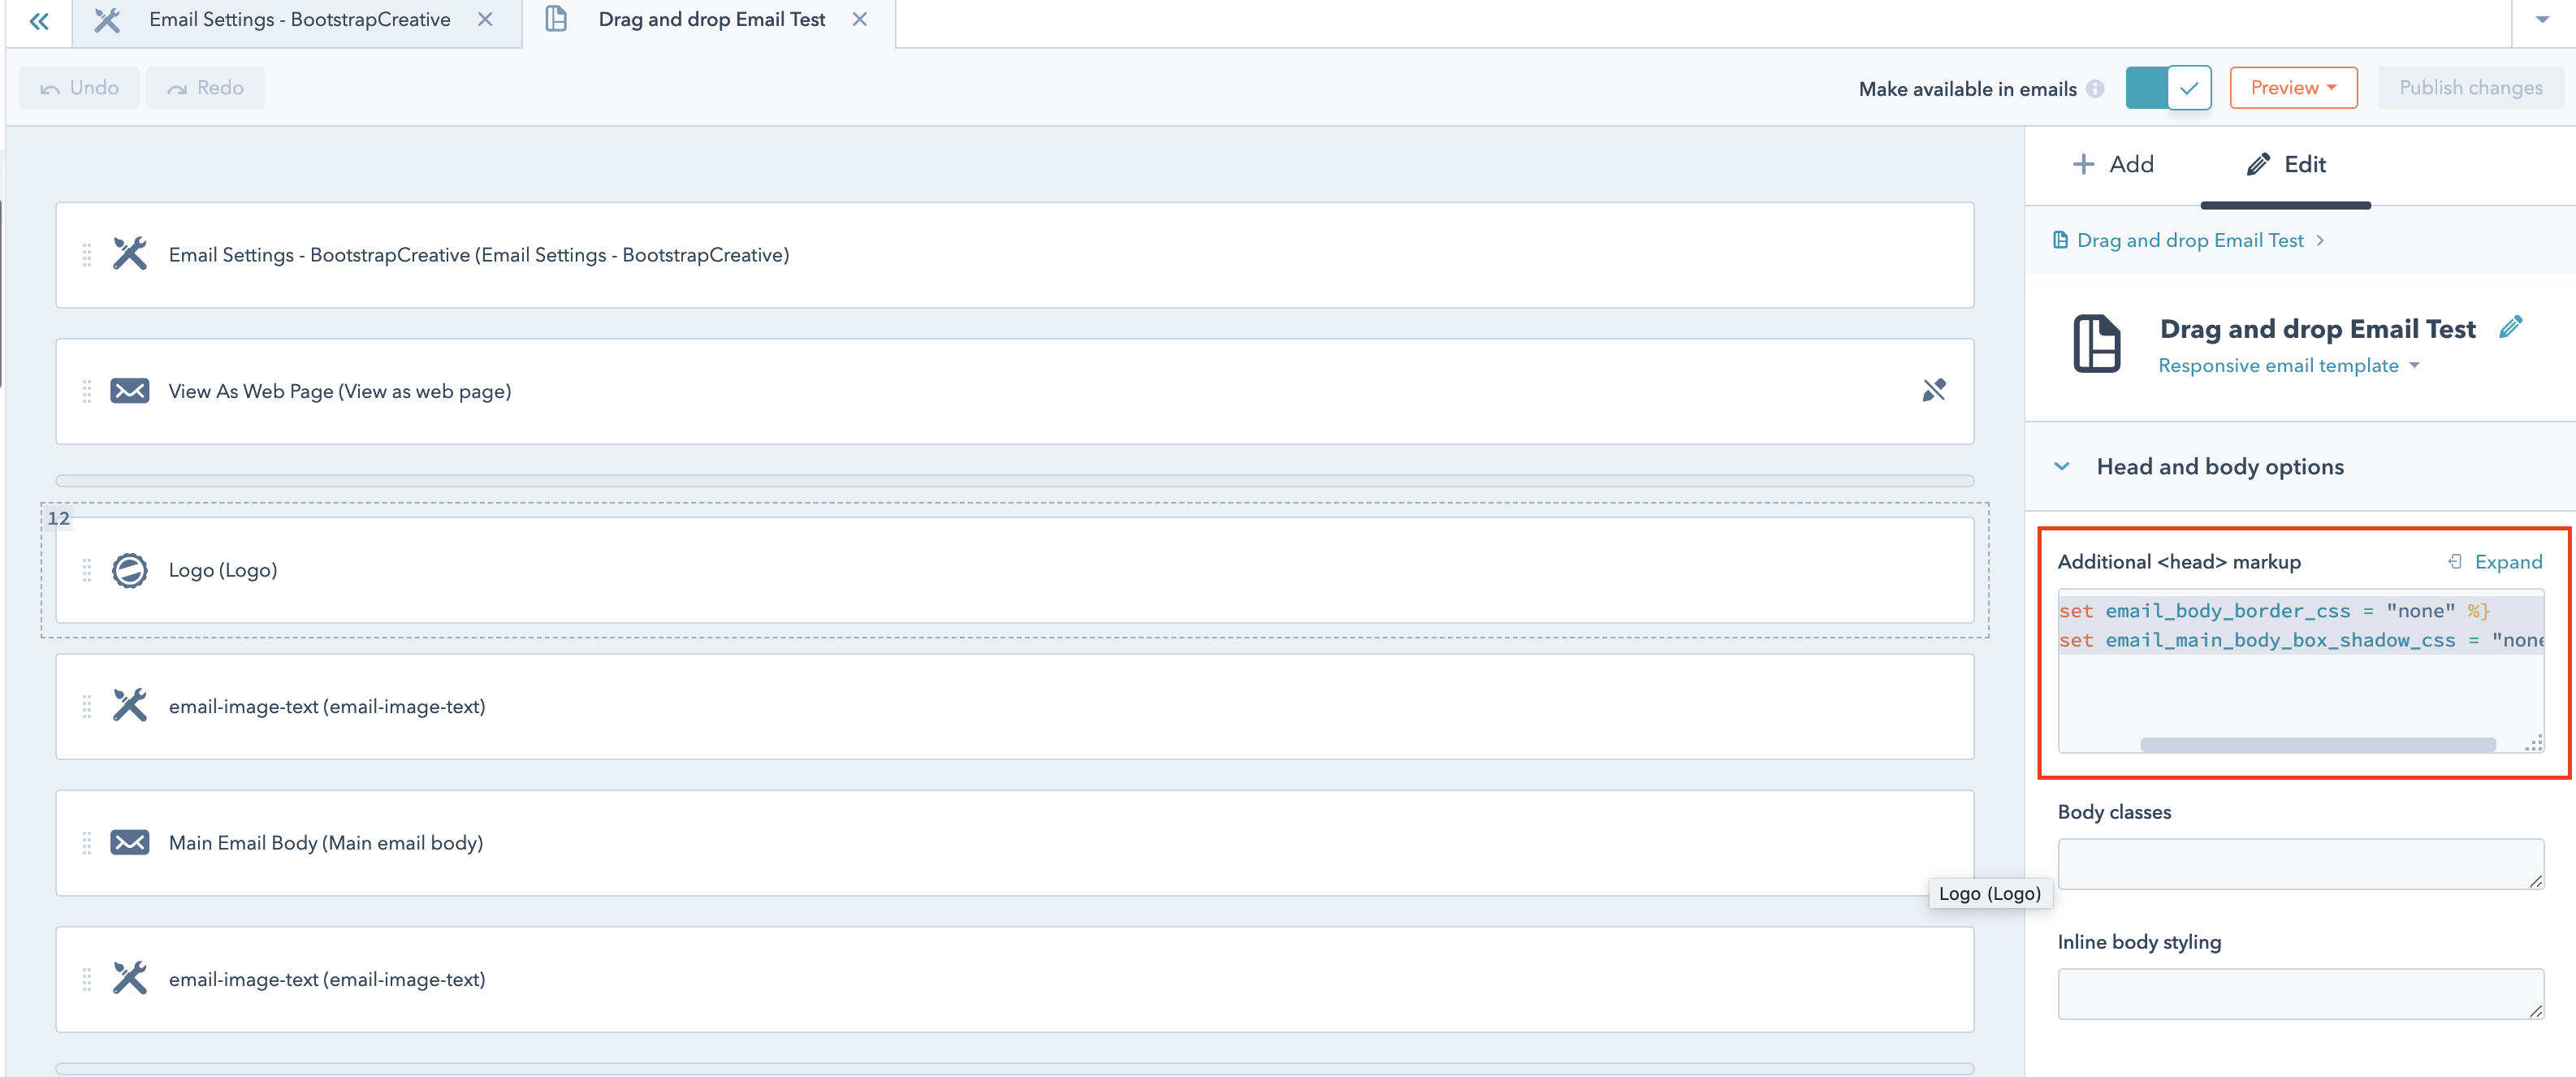The height and width of the screenshot is (1077, 2576).
Task: Click the pencil icon to rename template
Action: point(2510,327)
